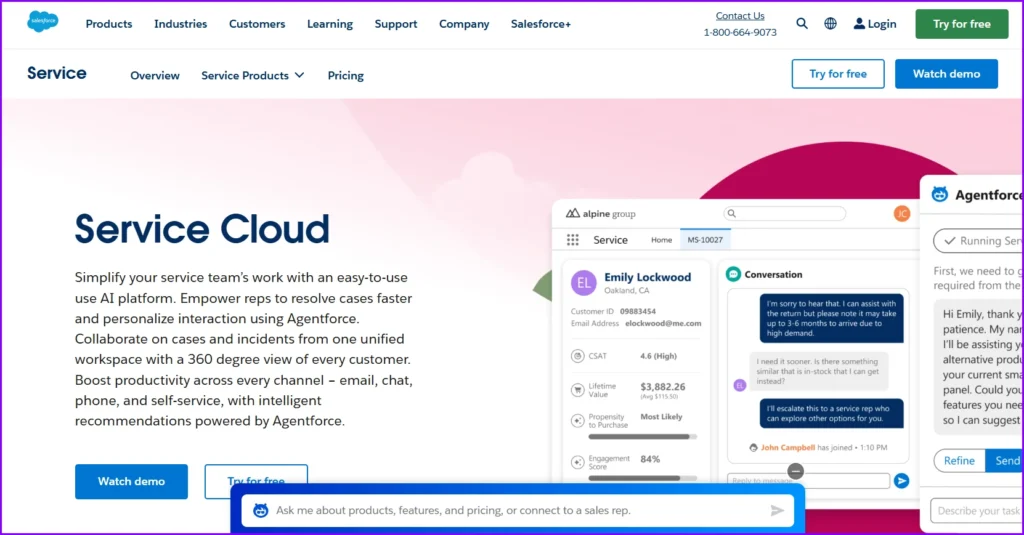Select the MS-10027 tab

point(704,240)
